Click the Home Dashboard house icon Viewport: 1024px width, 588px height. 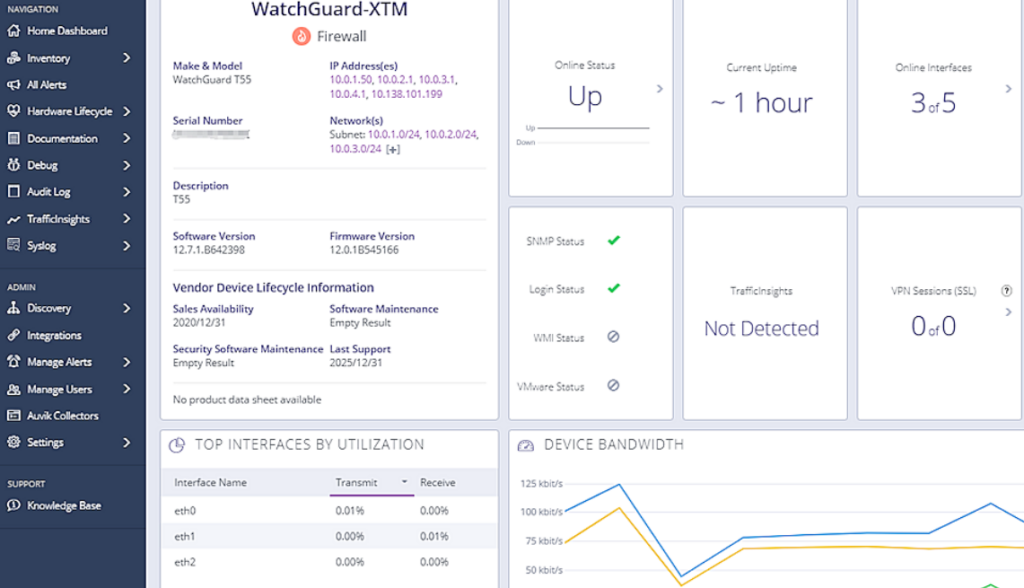pyautogui.click(x=14, y=31)
